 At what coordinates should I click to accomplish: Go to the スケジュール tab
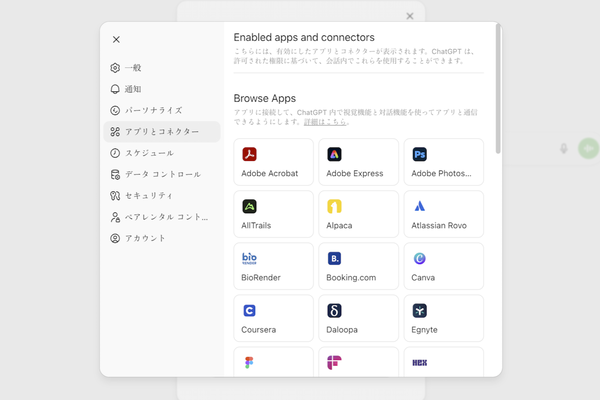pyautogui.click(x=162, y=153)
